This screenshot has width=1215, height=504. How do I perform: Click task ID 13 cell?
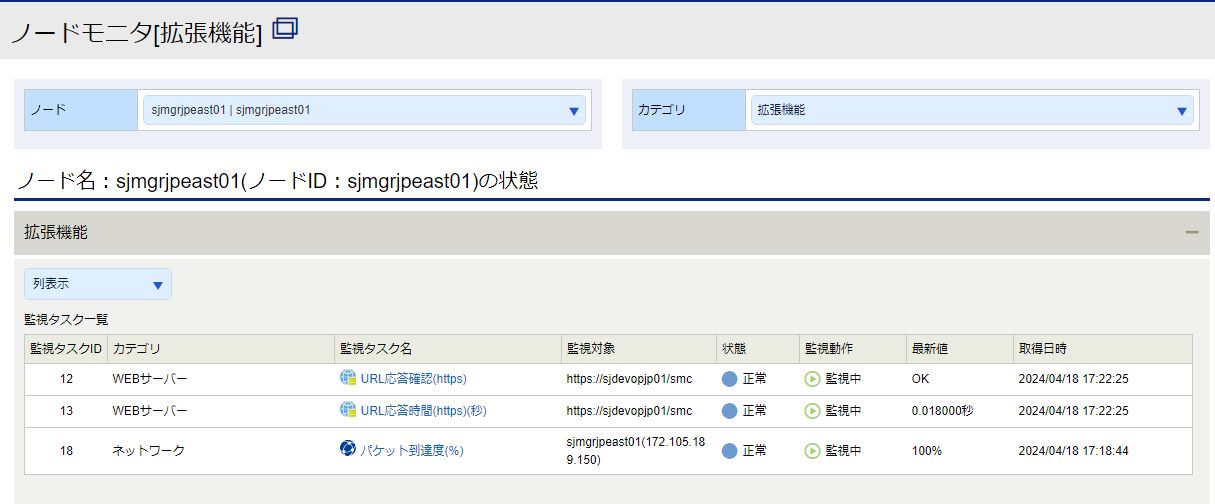(x=66, y=411)
